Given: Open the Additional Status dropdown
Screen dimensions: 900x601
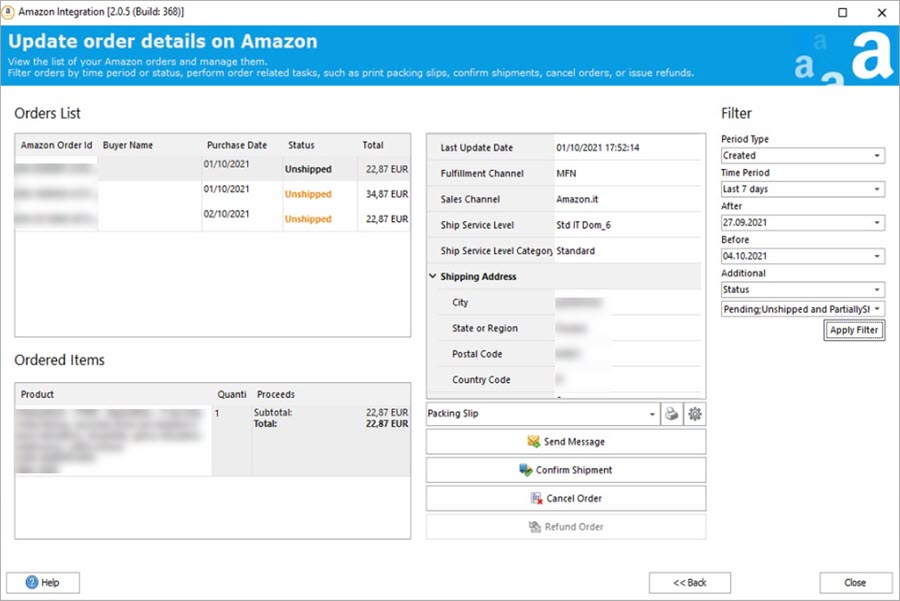Looking at the screenshot, I should tap(802, 289).
